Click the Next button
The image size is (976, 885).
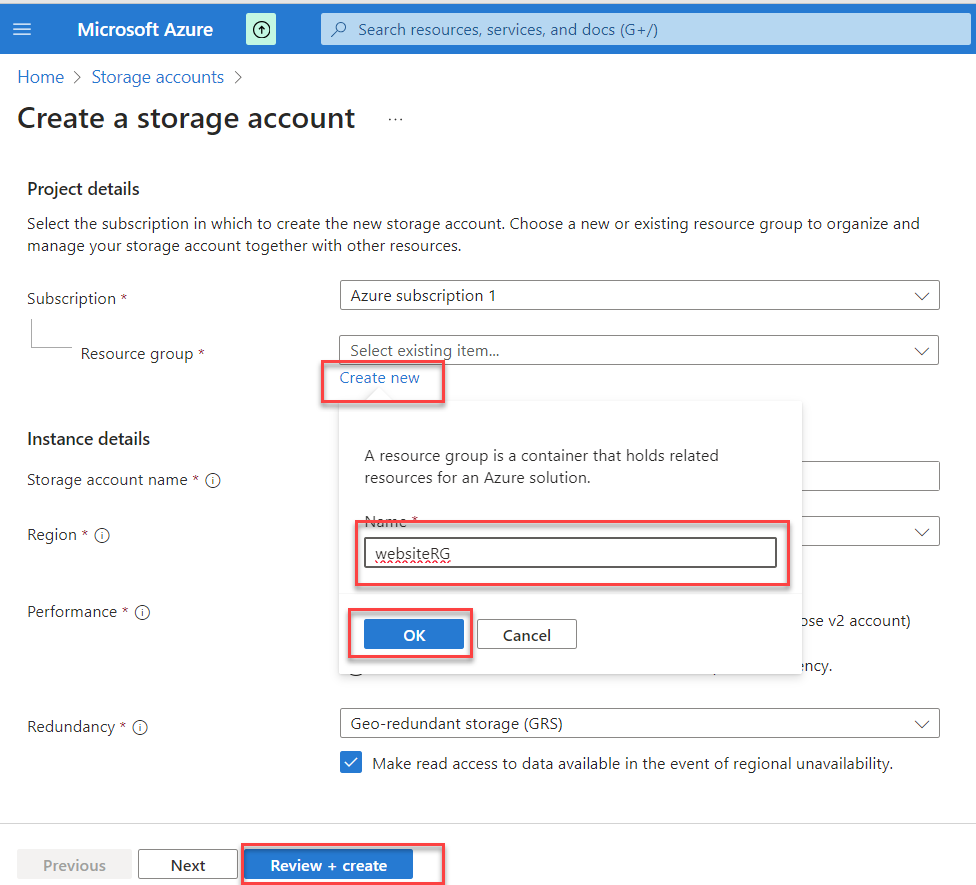tap(188, 865)
